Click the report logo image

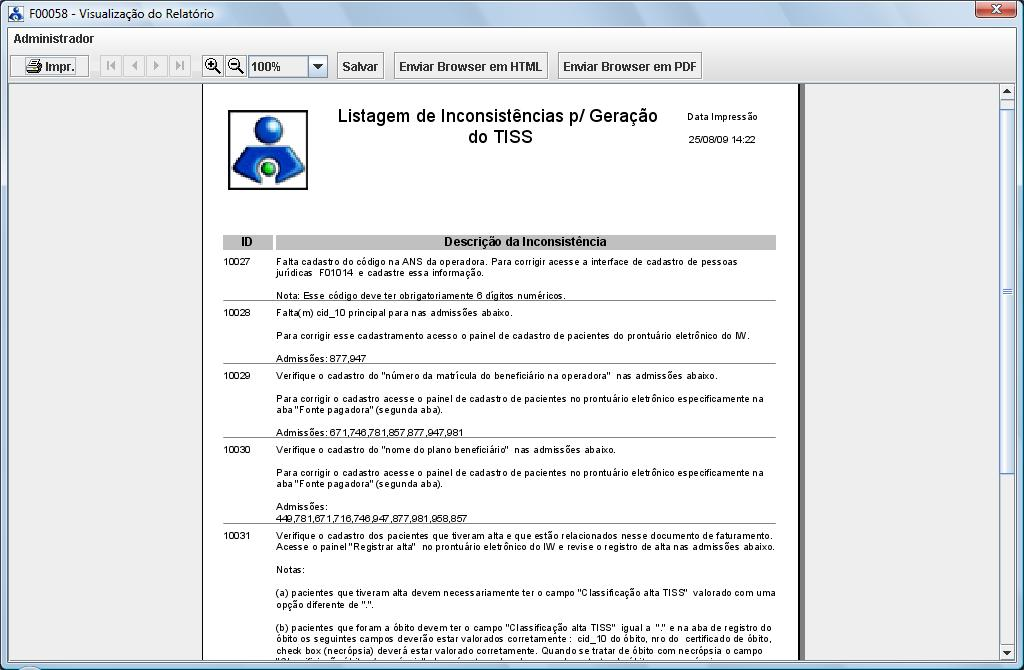(268, 150)
